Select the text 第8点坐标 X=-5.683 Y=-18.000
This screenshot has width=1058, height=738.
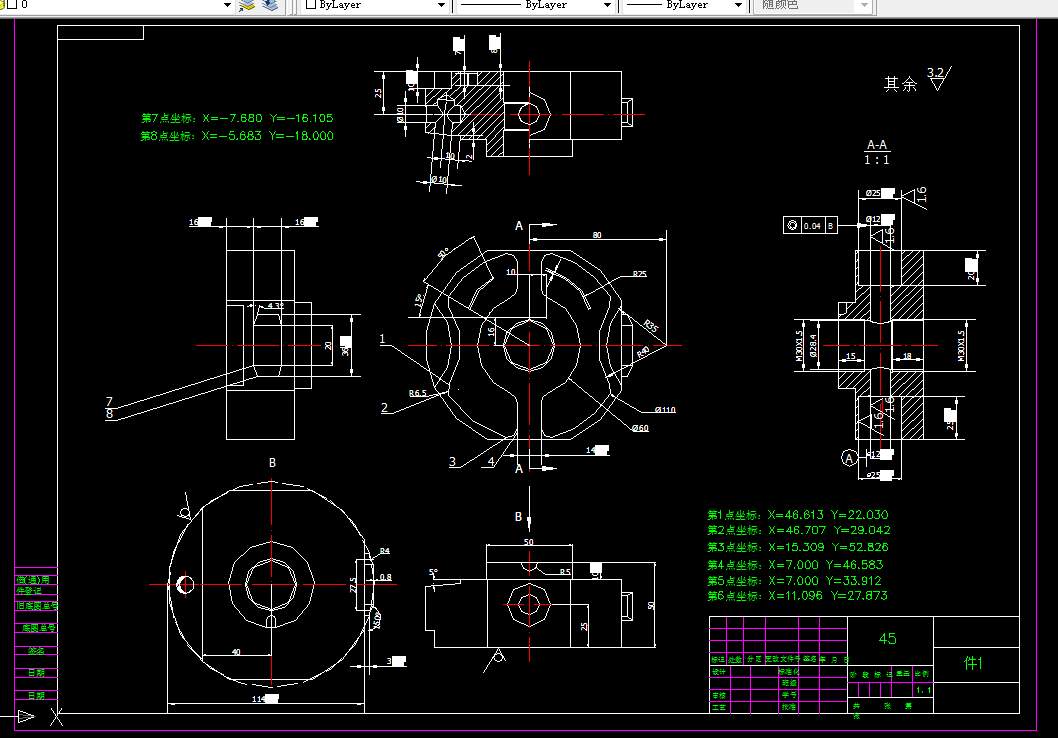click(237, 136)
